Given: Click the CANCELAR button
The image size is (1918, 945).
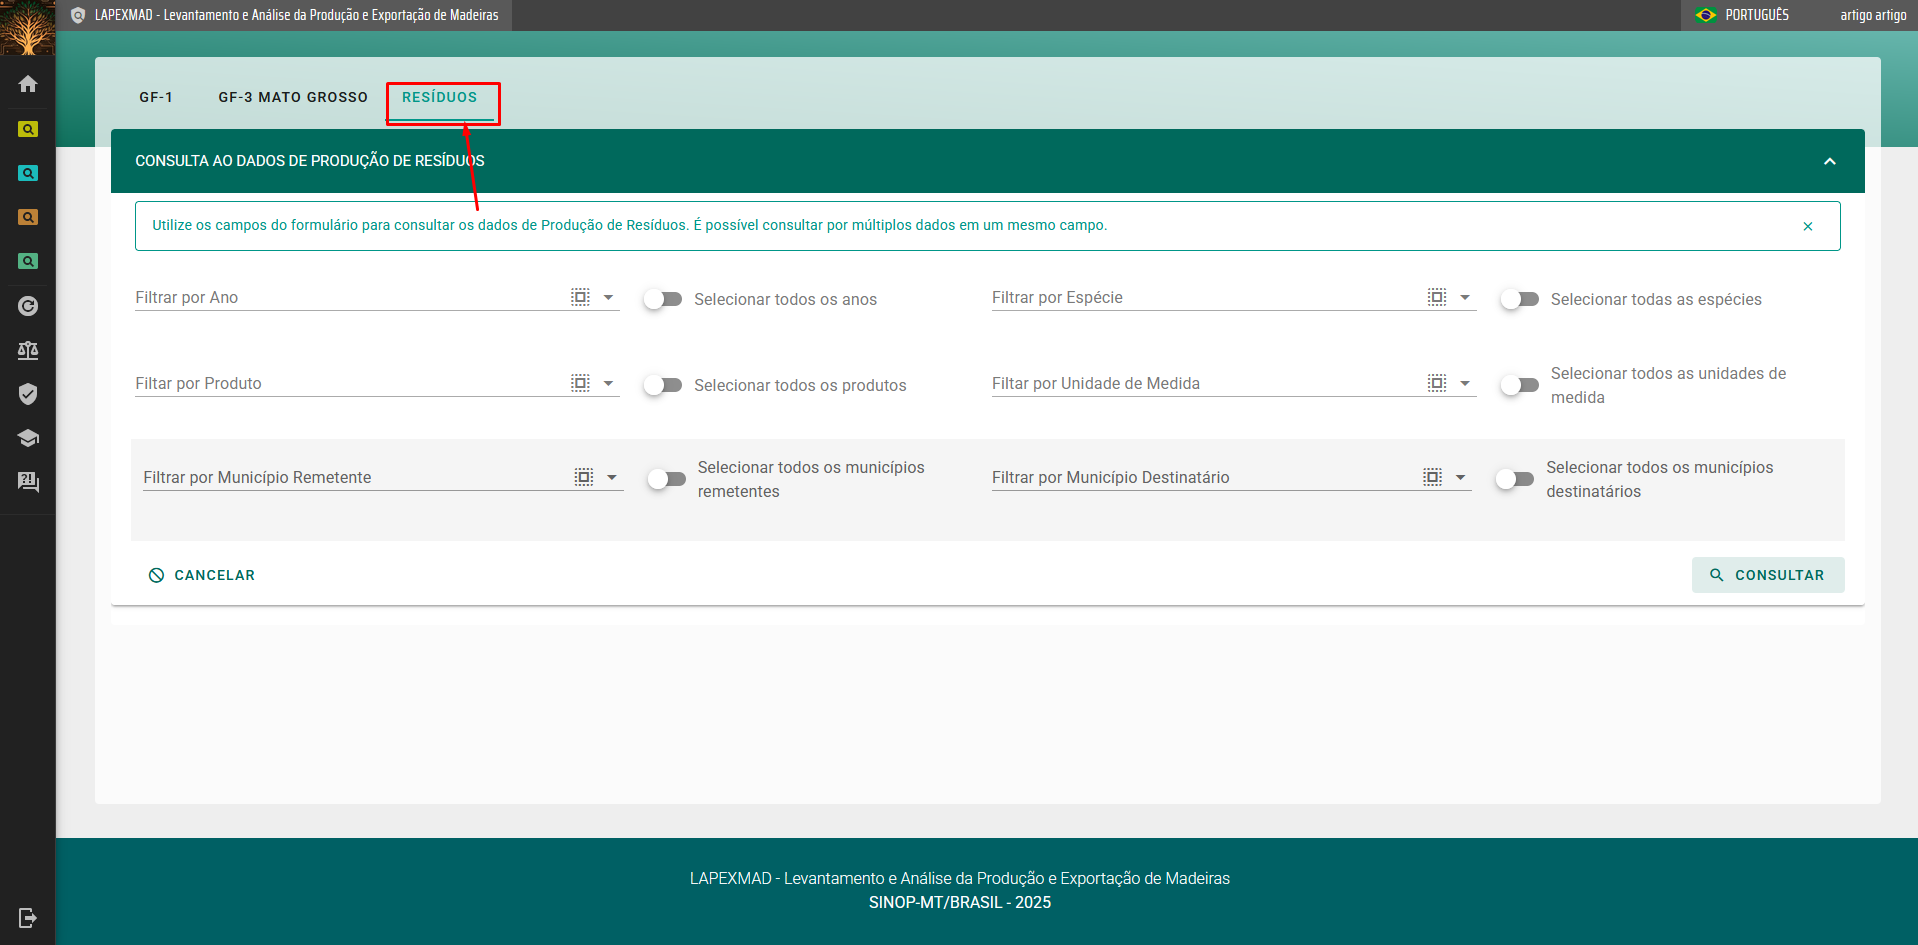Looking at the screenshot, I should tap(202, 575).
